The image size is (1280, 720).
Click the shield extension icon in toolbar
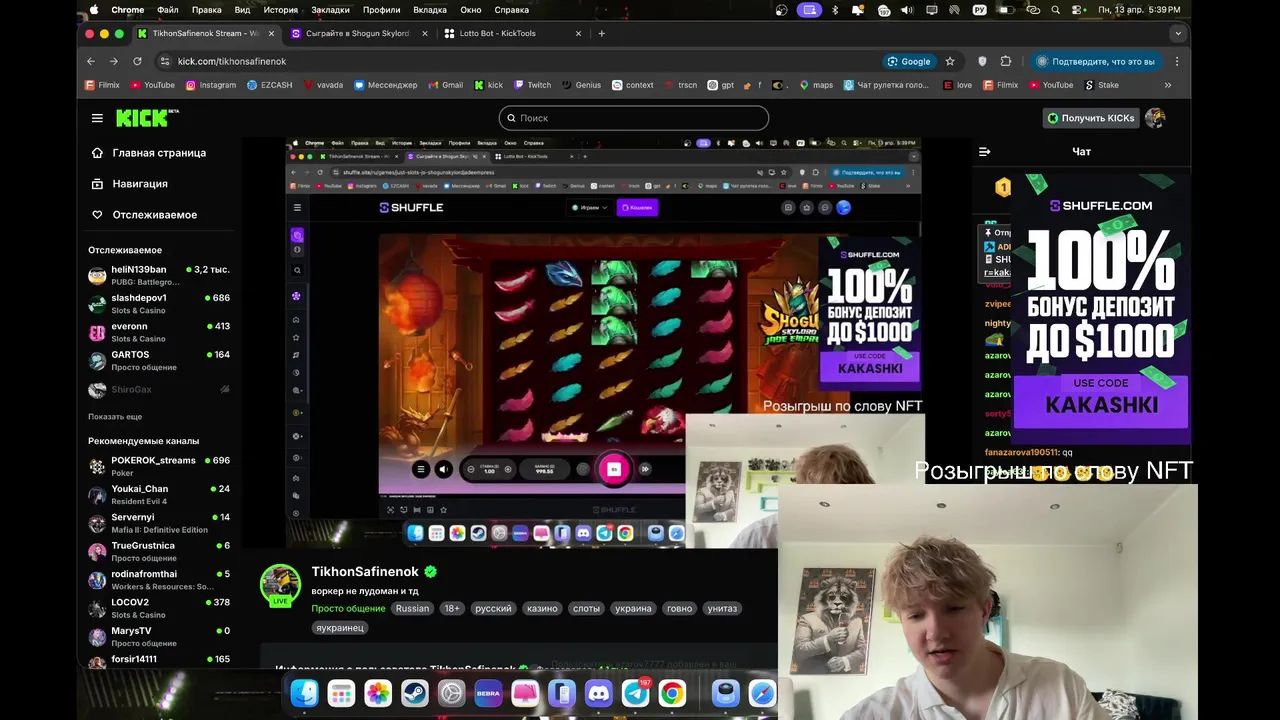coord(982,61)
